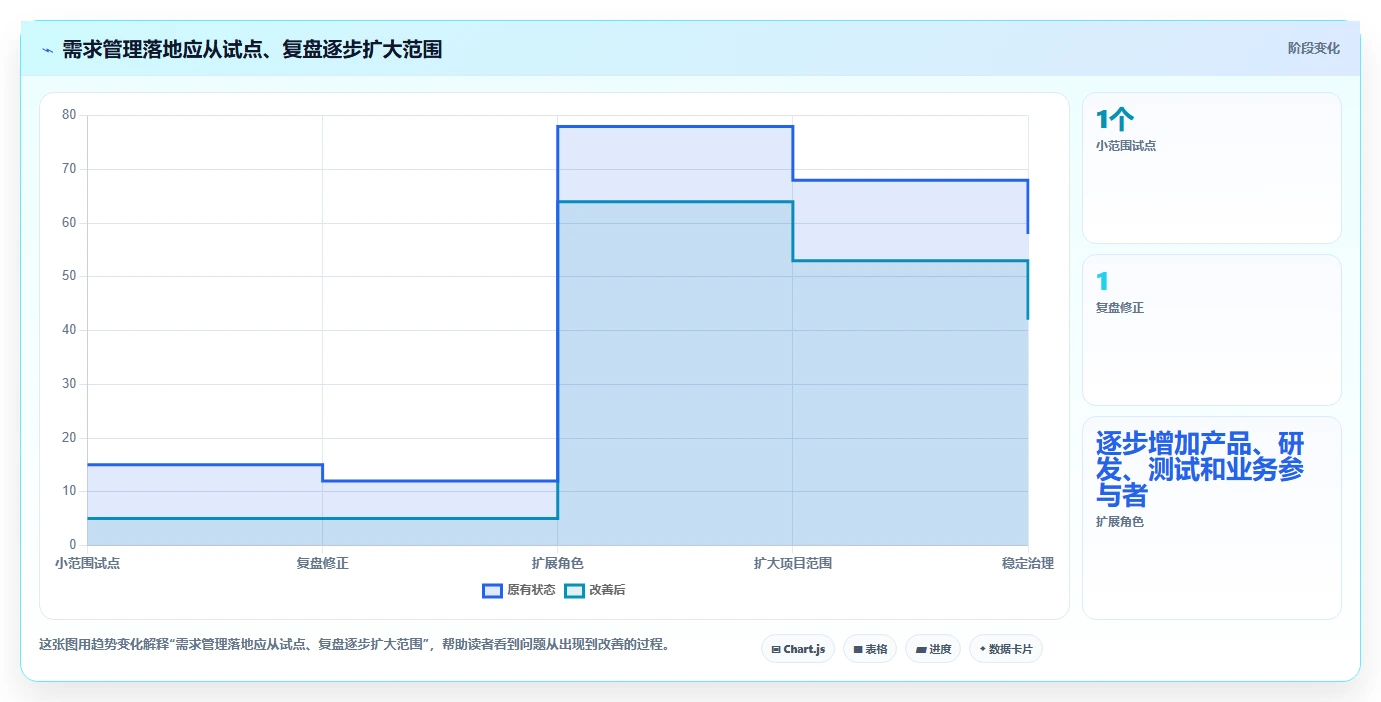1381x702 pixels.
Task: Click the lightning icon beside the title
Action: pyautogui.click(x=48, y=50)
